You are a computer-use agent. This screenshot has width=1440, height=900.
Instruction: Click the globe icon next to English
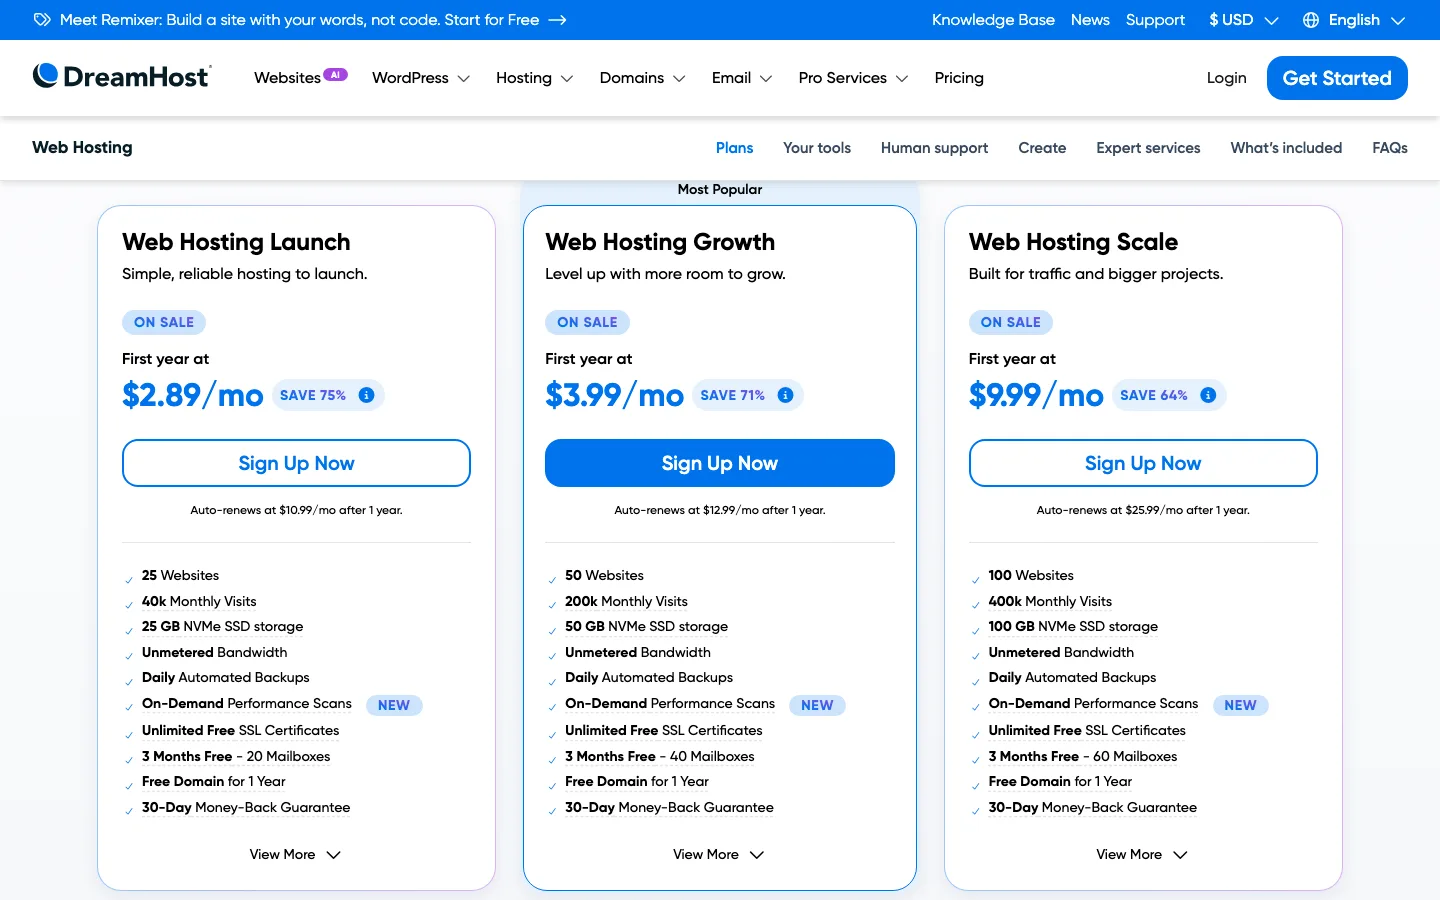coord(1311,20)
